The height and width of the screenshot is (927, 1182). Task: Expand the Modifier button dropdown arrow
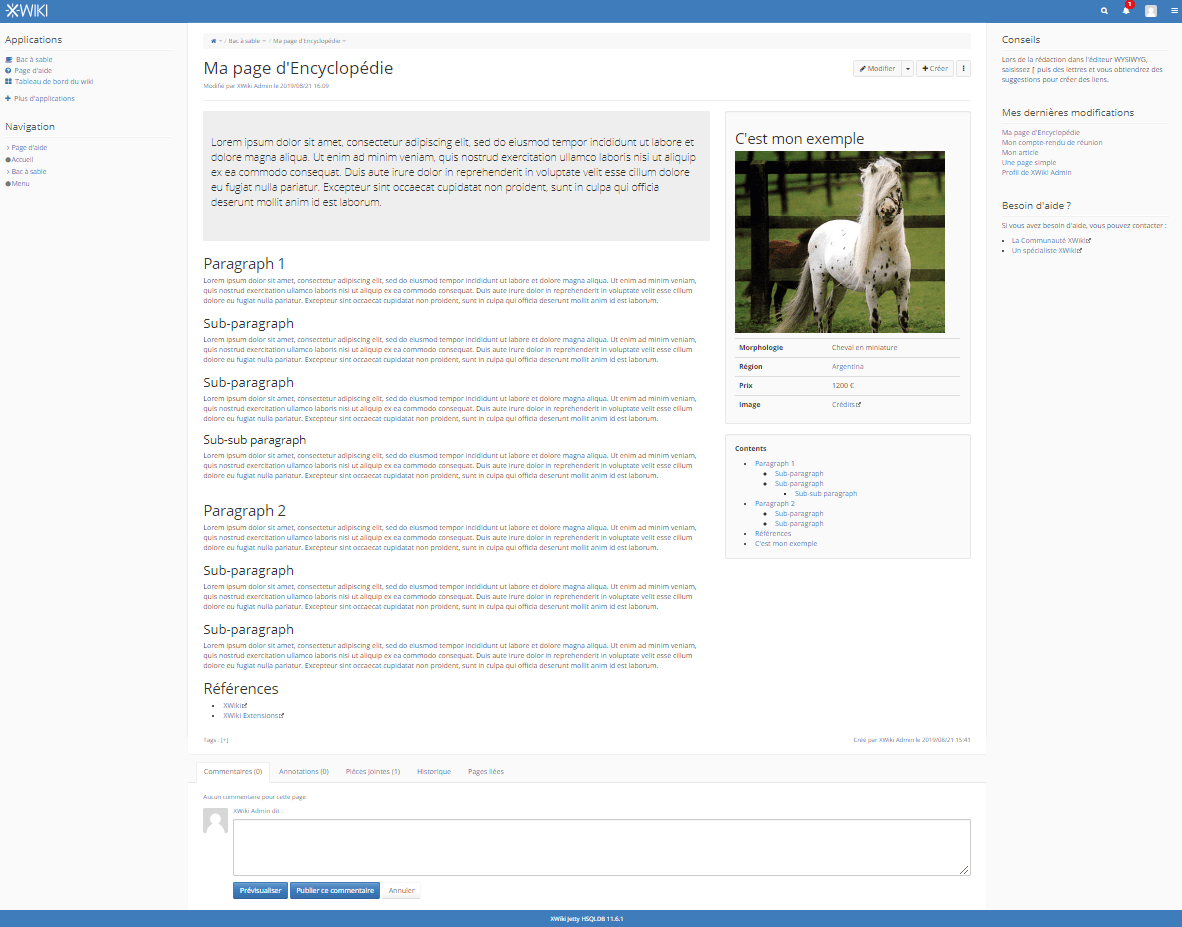click(908, 69)
